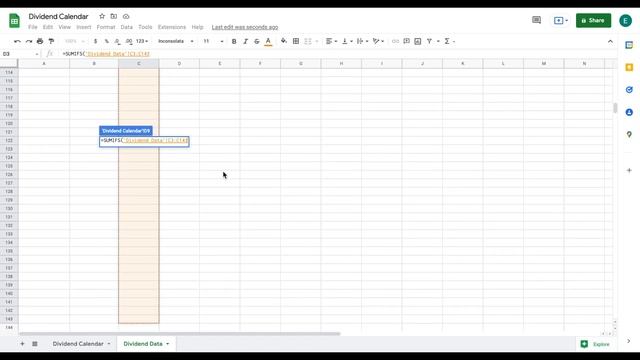Open Calendar in the side panel
640x360 pixels.
tap(629, 45)
